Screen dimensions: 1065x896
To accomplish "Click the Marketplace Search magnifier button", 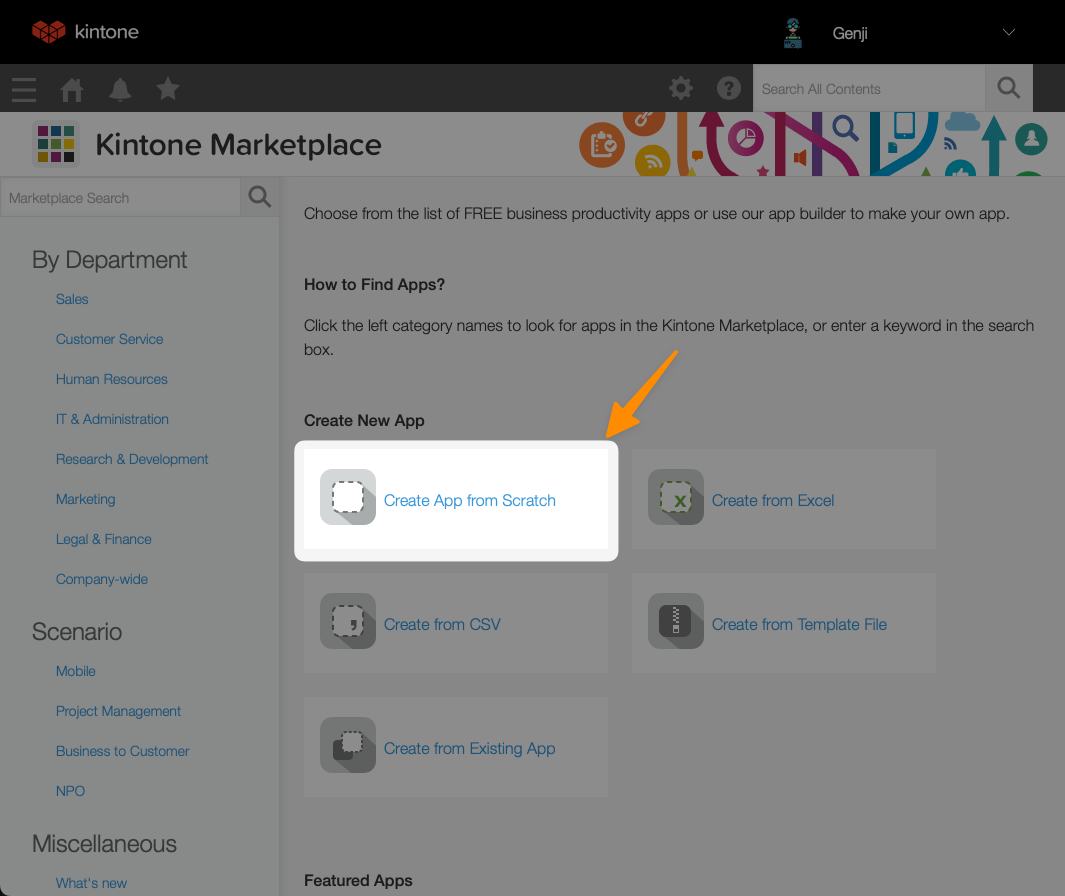I will [x=259, y=197].
